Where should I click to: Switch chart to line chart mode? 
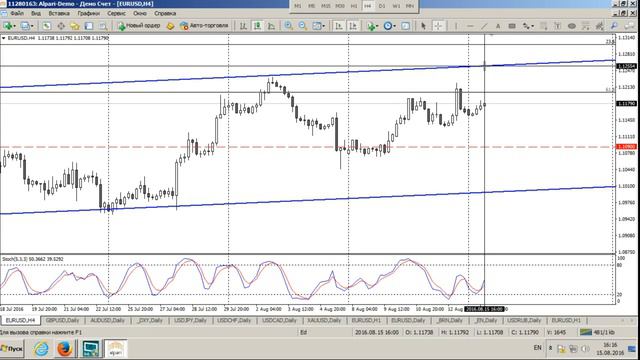[x=271, y=26]
